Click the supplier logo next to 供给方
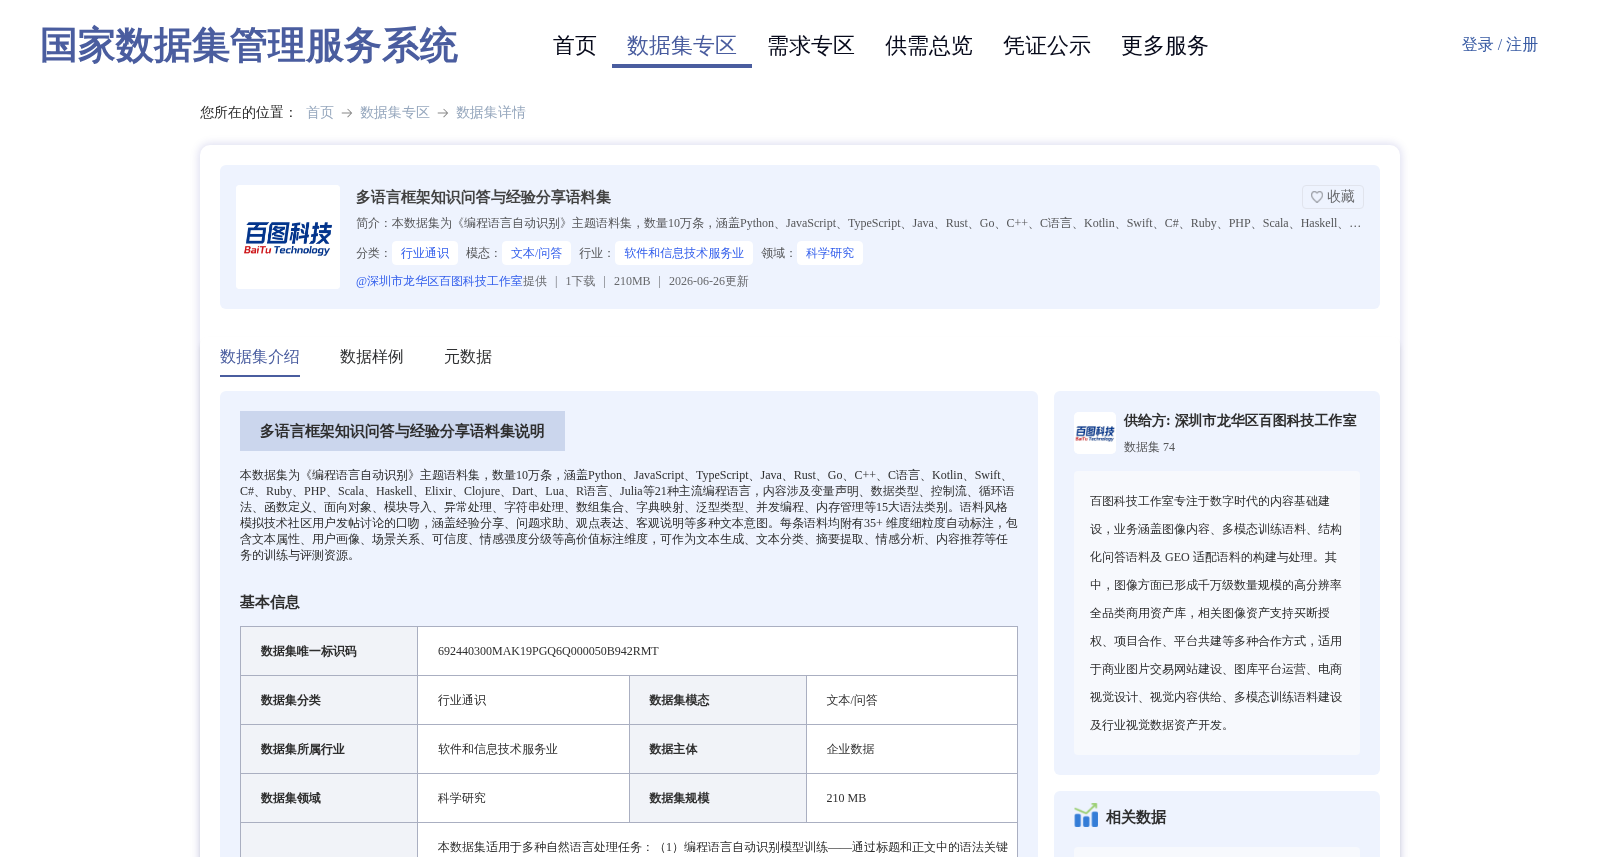 pyautogui.click(x=1095, y=433)
